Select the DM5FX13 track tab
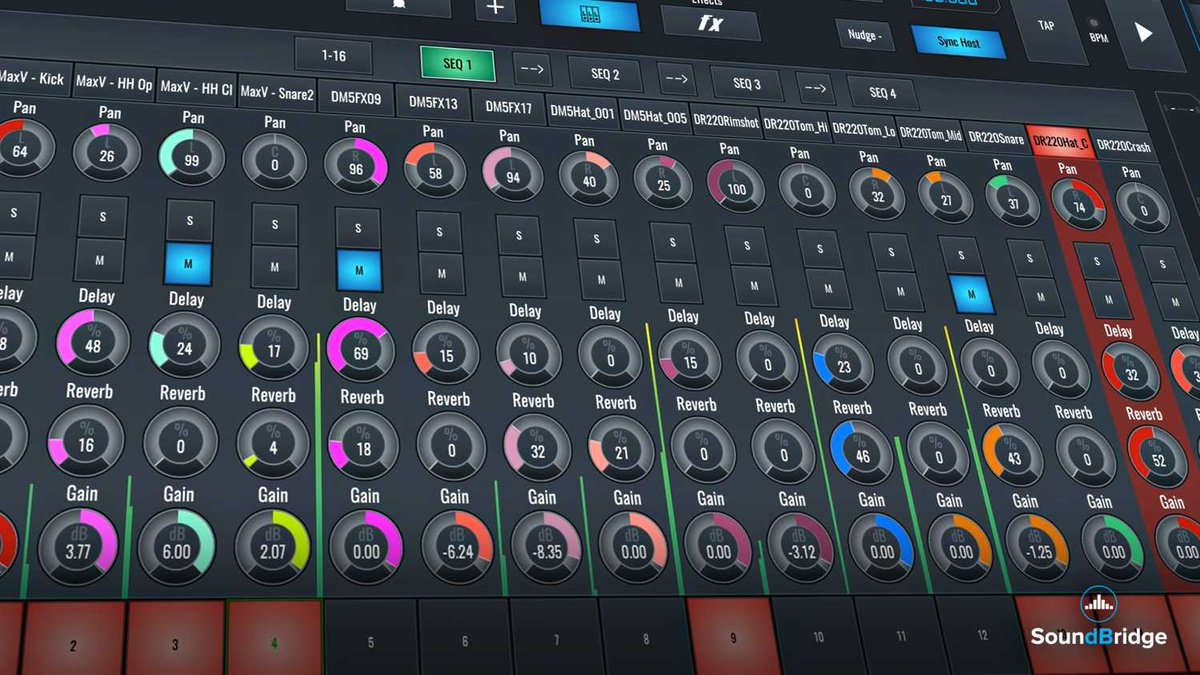This screenshot has height=675, width=1200. coord(433,103)
